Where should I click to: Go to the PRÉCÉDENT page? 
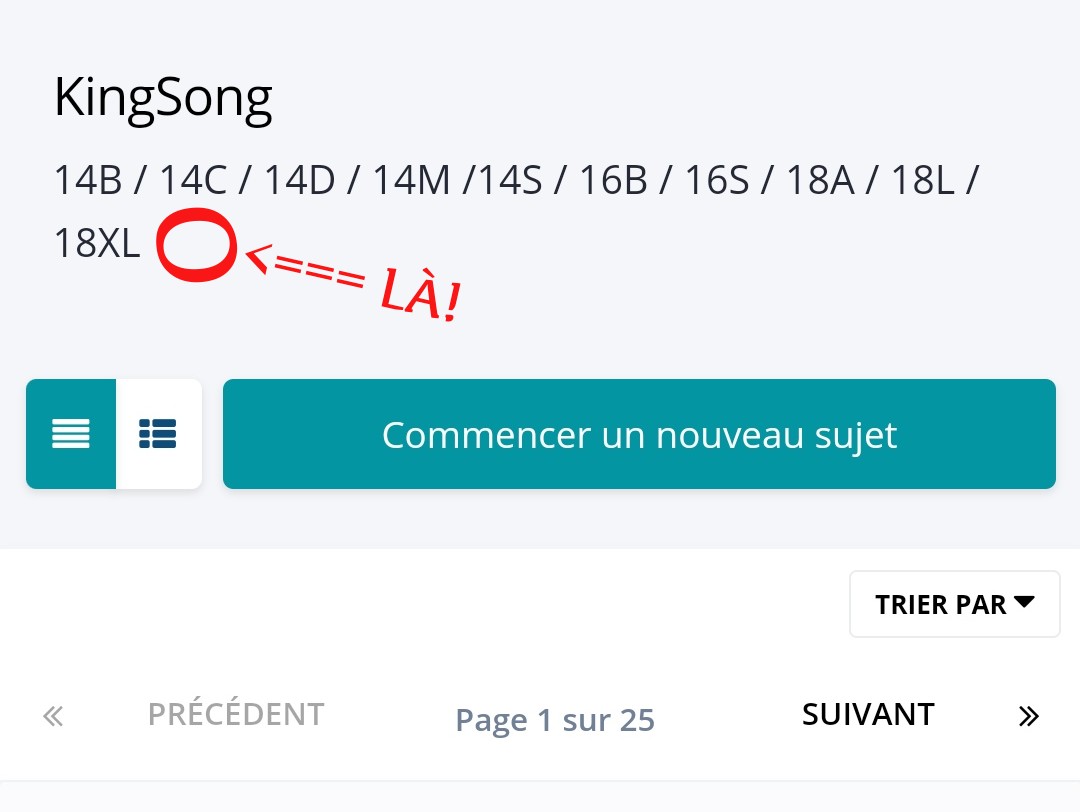click(x=236, y=714)
